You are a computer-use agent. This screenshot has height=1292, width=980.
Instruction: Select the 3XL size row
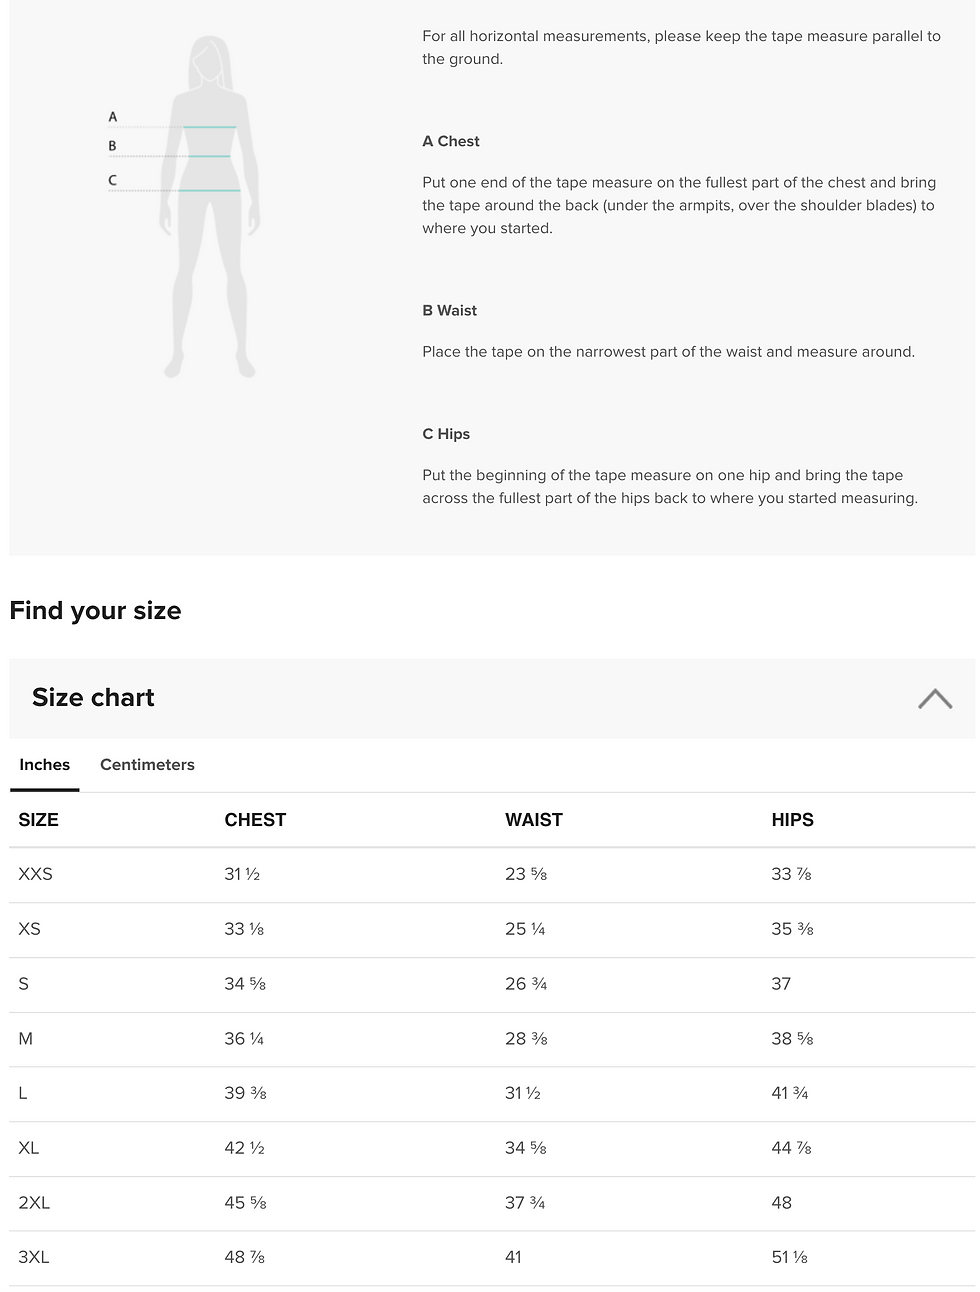(492, 1258)
